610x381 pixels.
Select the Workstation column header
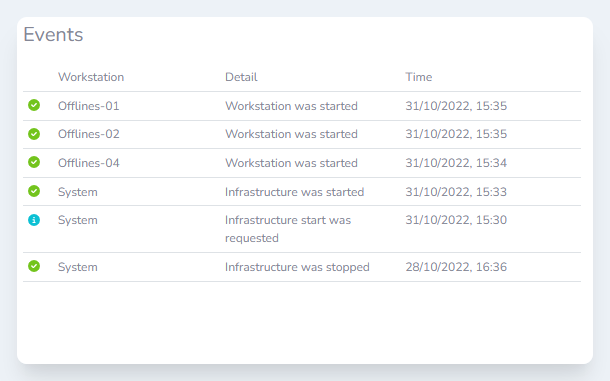[x=91, y=77]
